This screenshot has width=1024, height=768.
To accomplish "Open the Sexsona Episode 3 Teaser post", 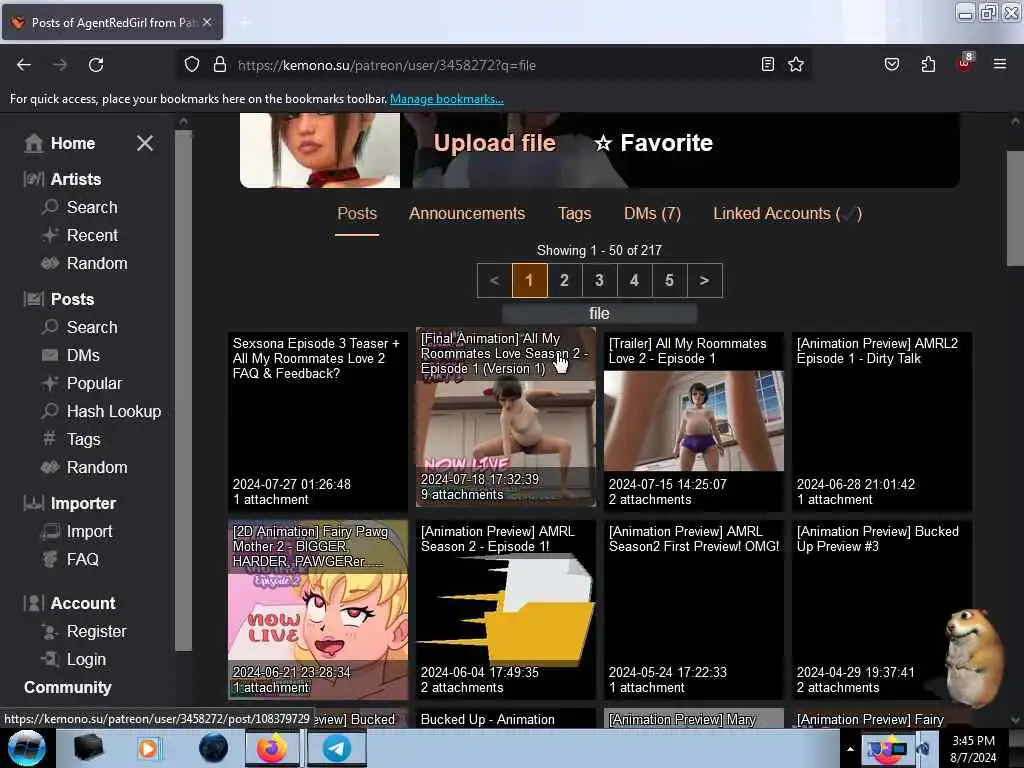I will (318, 421).
